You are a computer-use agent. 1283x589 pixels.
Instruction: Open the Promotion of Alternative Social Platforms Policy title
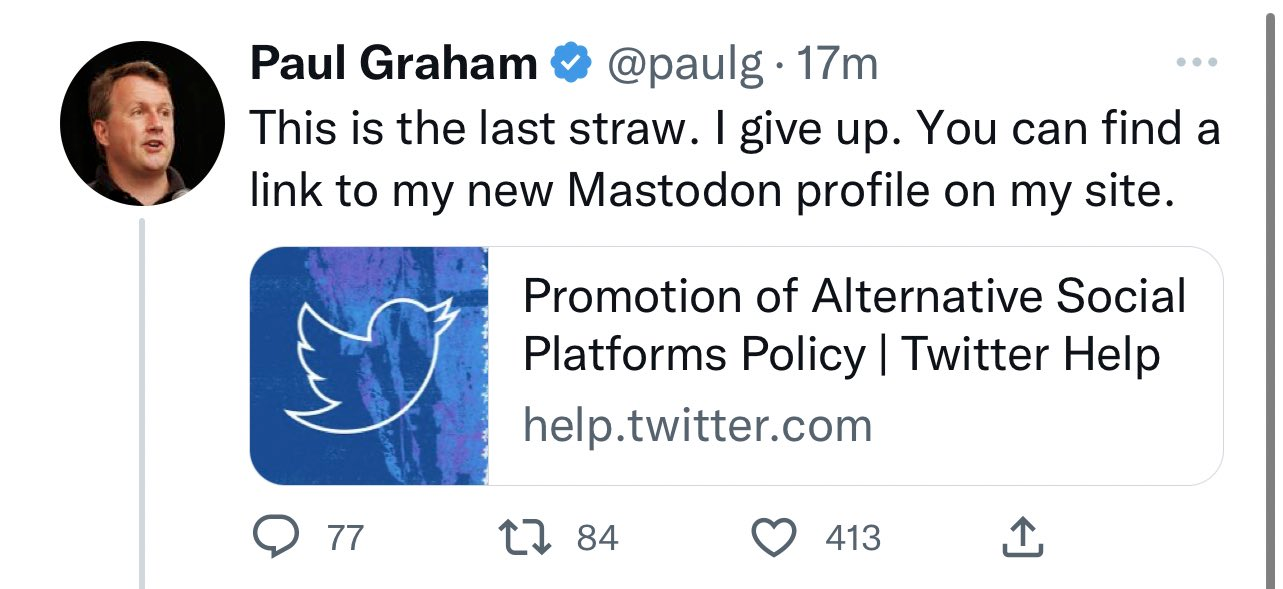(x=855, y=325)
